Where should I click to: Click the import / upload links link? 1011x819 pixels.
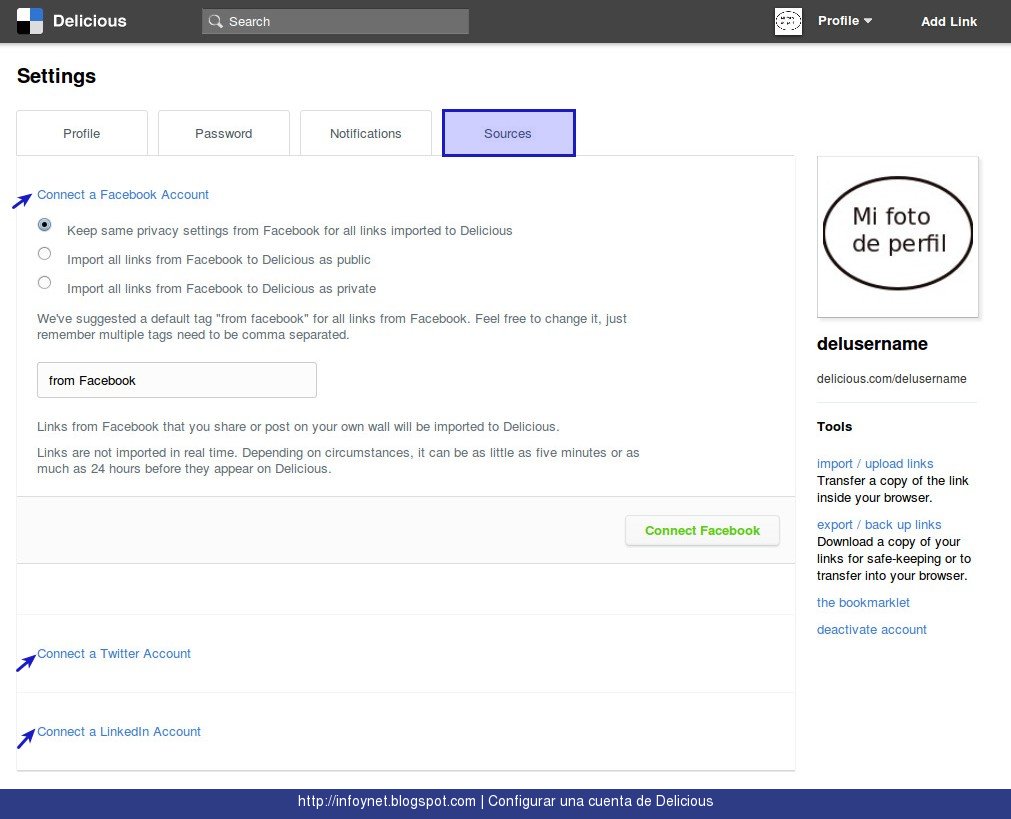pyautogui.click(x=875, y=464)
